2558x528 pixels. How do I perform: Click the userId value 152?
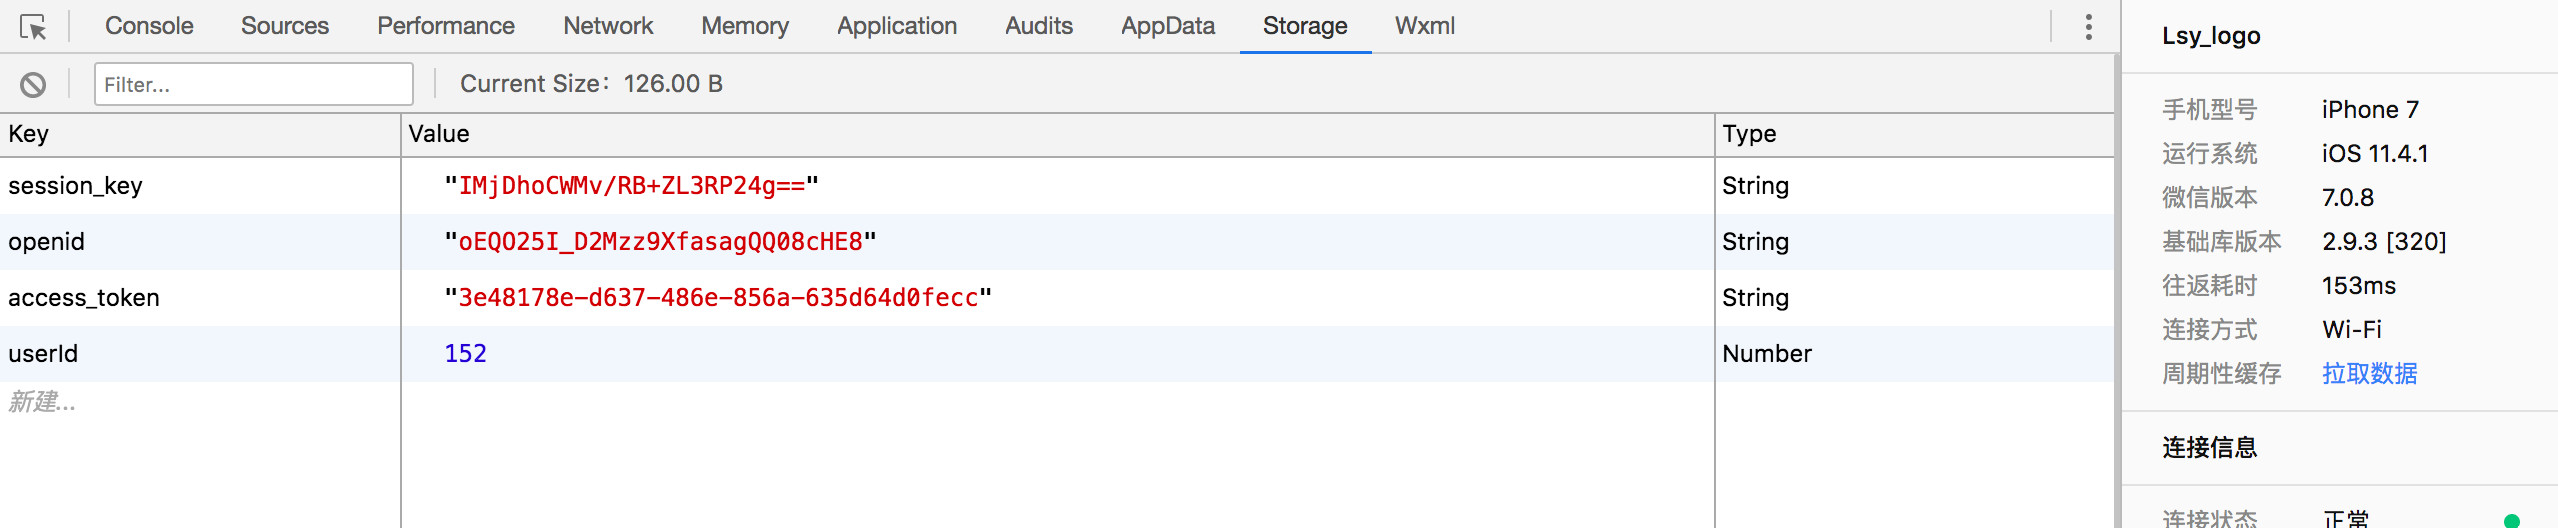pyautogui.click(x=466, y=354)
